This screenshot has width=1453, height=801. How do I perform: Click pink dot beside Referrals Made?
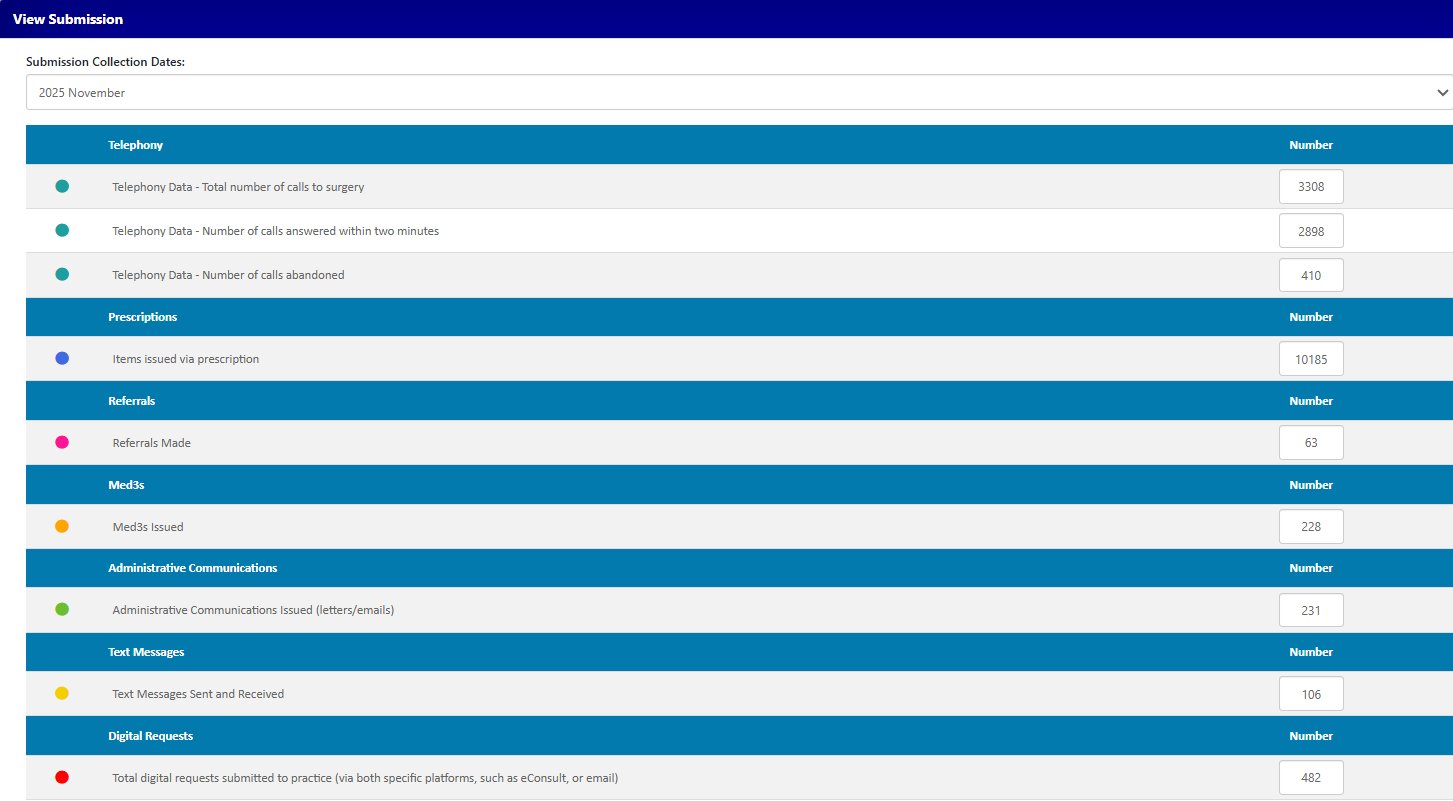pos(62,442)
